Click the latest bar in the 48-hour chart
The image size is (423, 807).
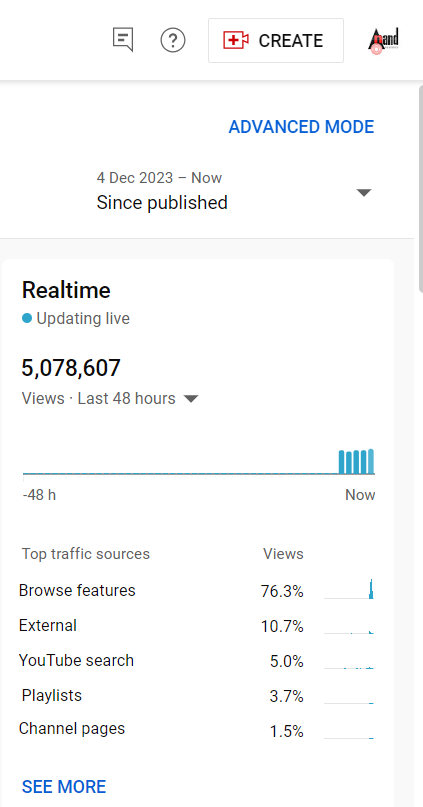pos(371,461)
